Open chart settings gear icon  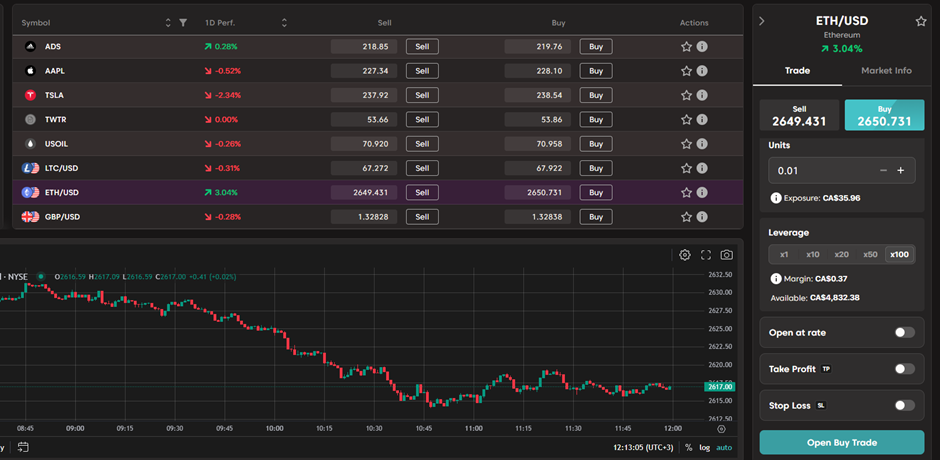685,255
